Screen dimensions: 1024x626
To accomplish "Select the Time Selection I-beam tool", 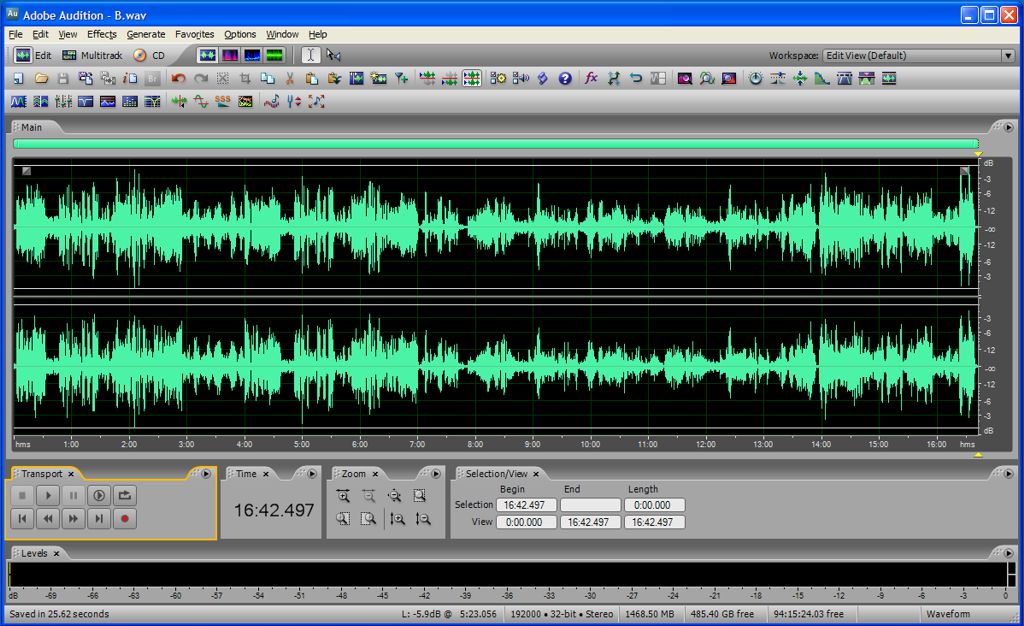I will [x=311, y=56].
